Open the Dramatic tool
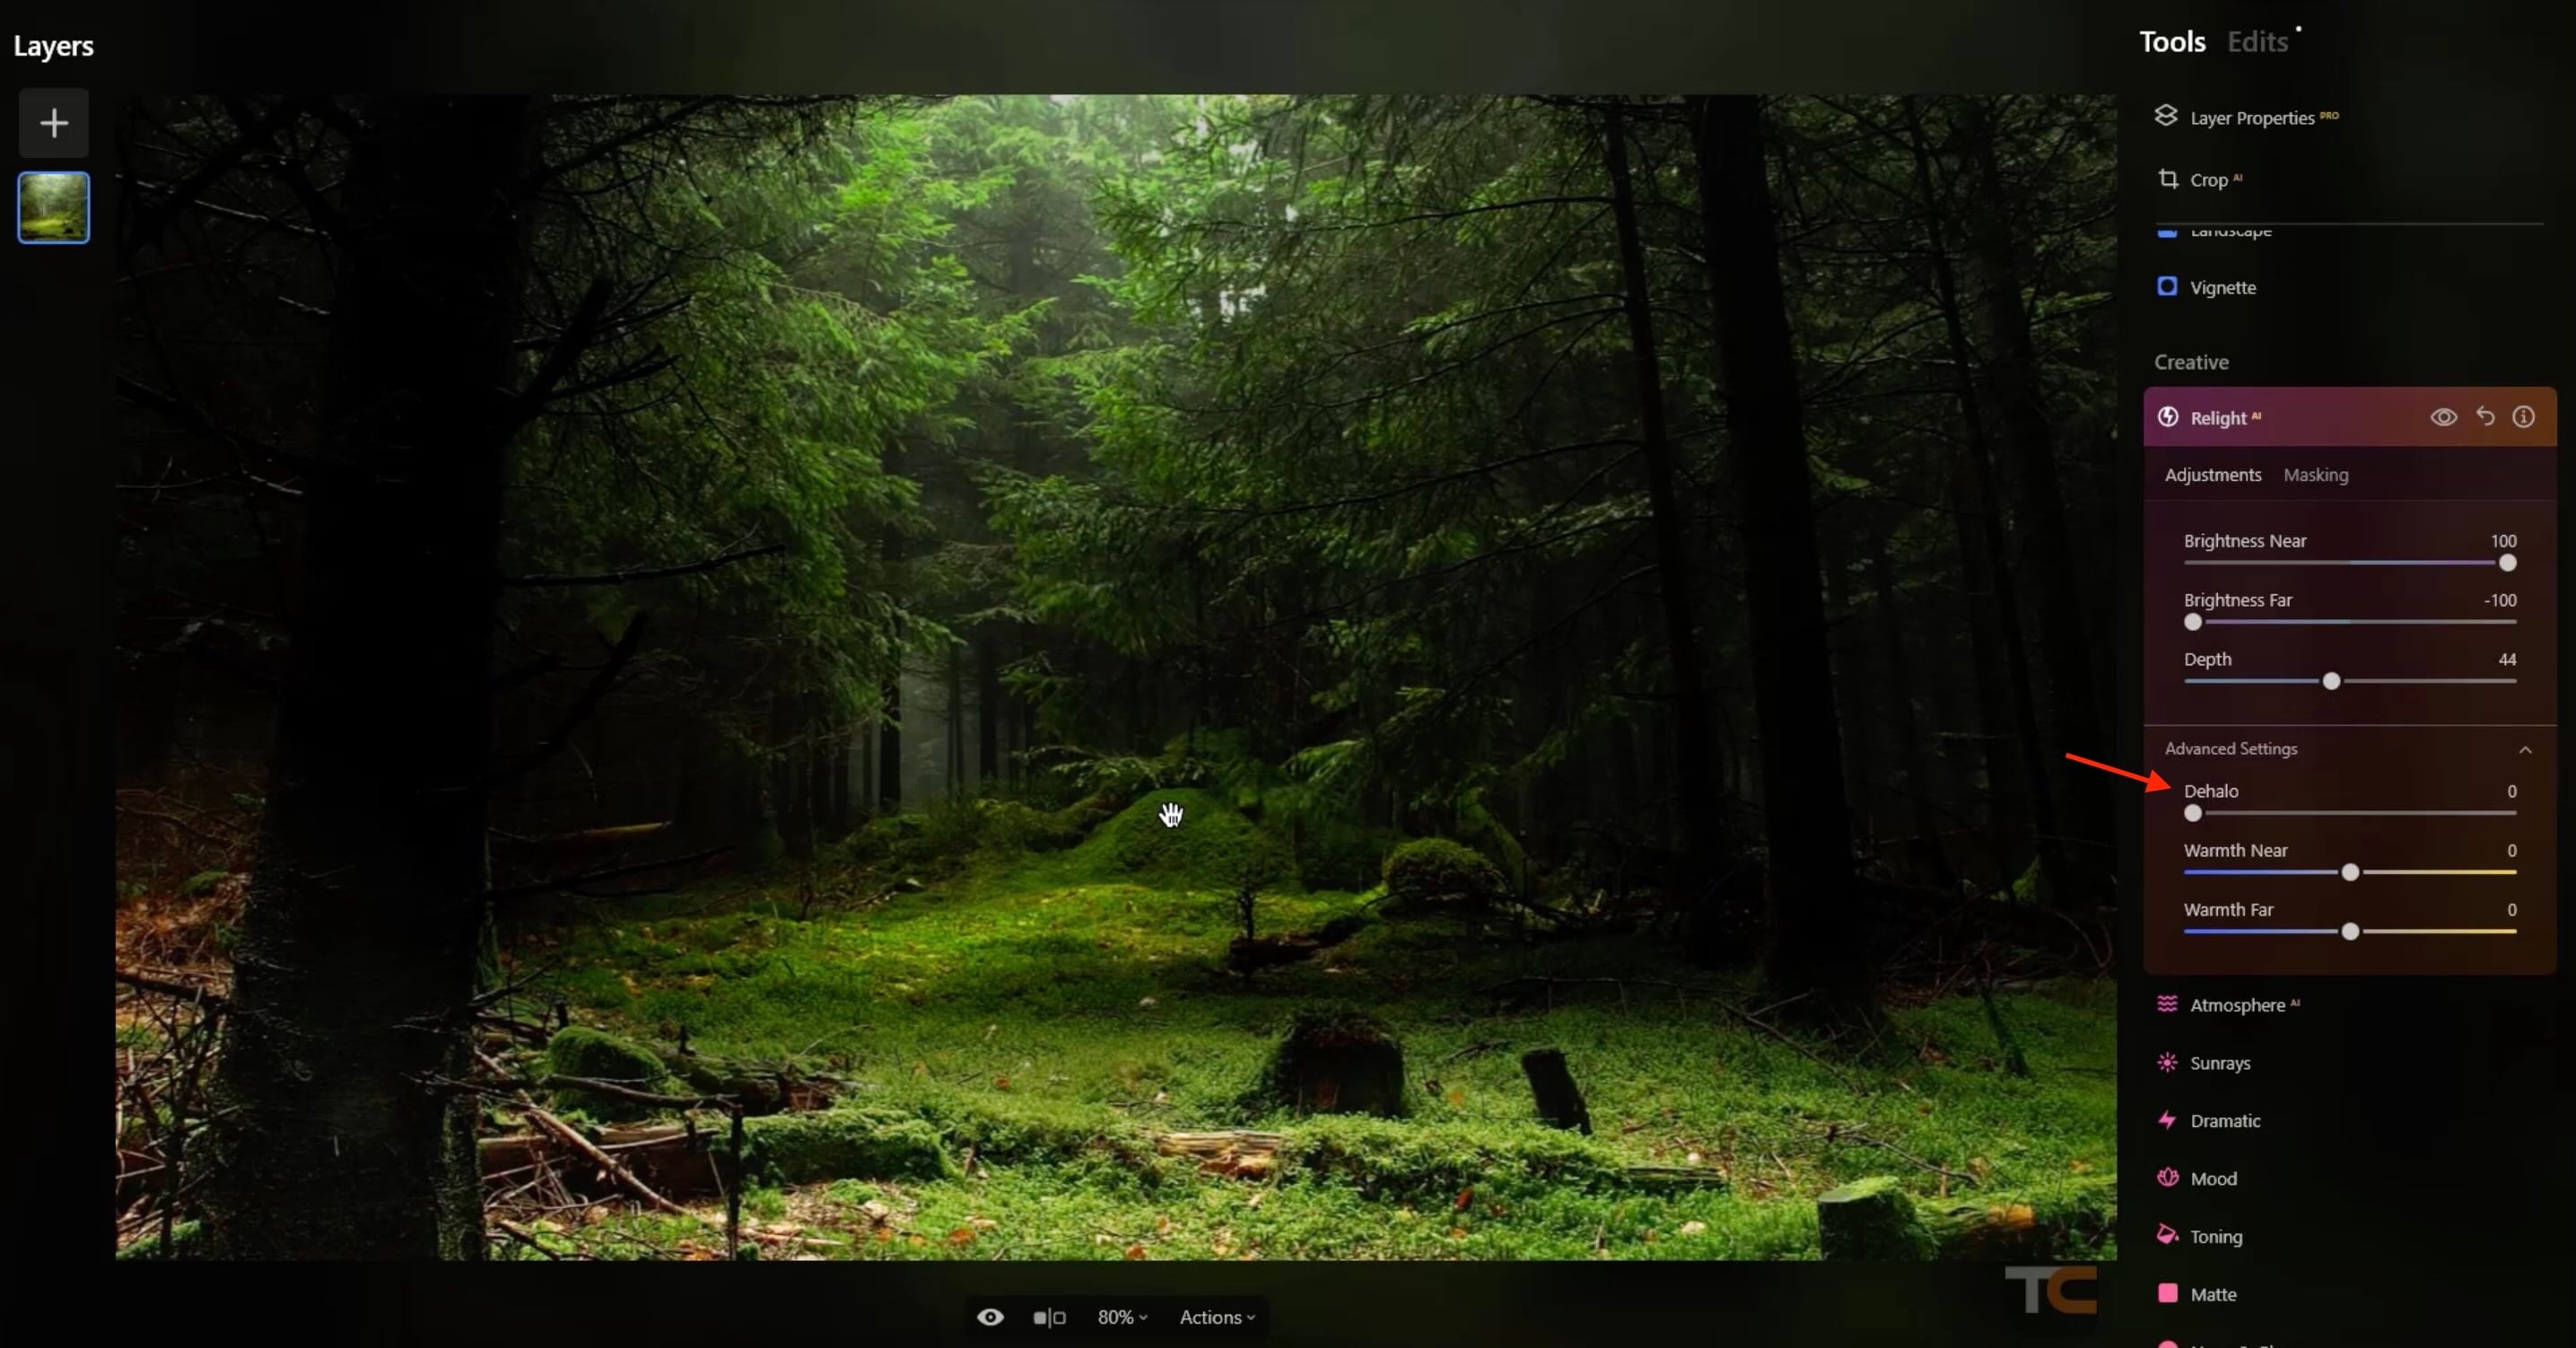Screen dimensions: 2576x1348 (x=2224, y=1121)
